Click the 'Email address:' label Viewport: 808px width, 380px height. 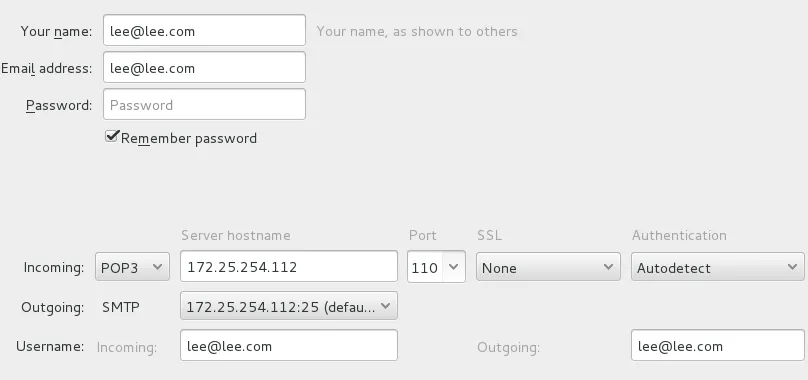tap(46, 69)
